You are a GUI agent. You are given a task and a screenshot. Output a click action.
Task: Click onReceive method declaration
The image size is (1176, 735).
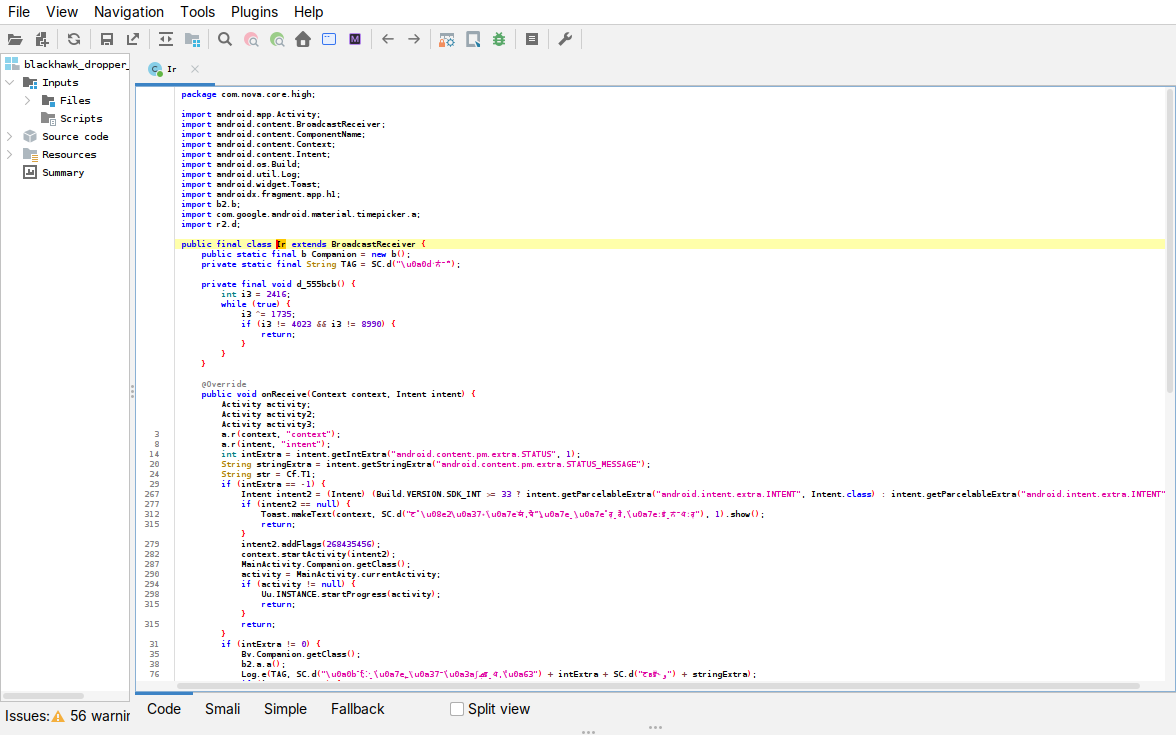[x=338, y=394]
